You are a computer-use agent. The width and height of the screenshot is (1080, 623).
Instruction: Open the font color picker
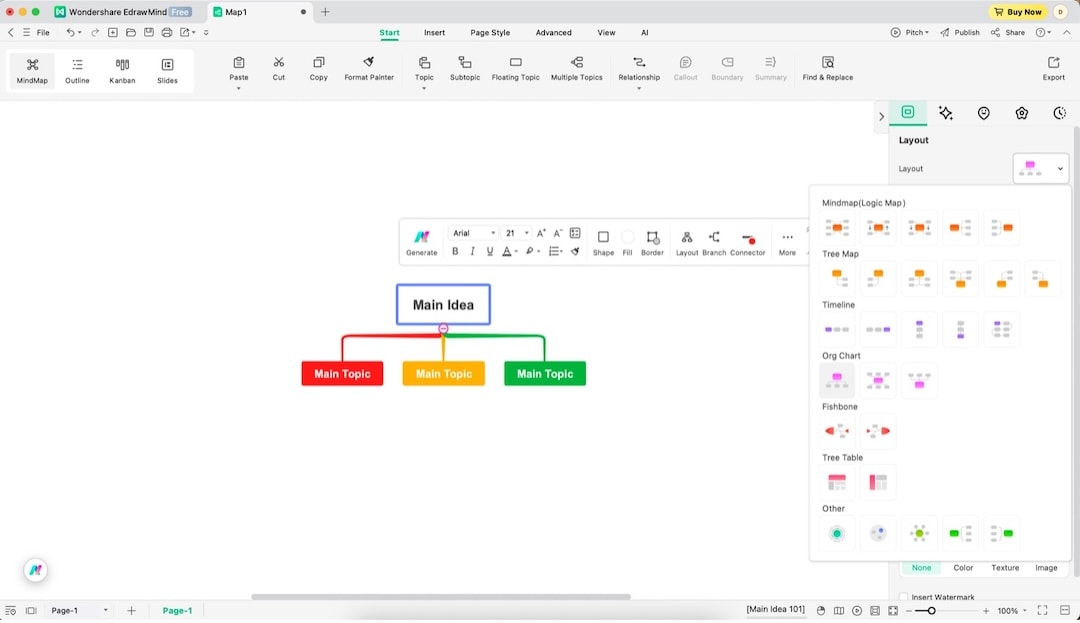coord(509,251)
